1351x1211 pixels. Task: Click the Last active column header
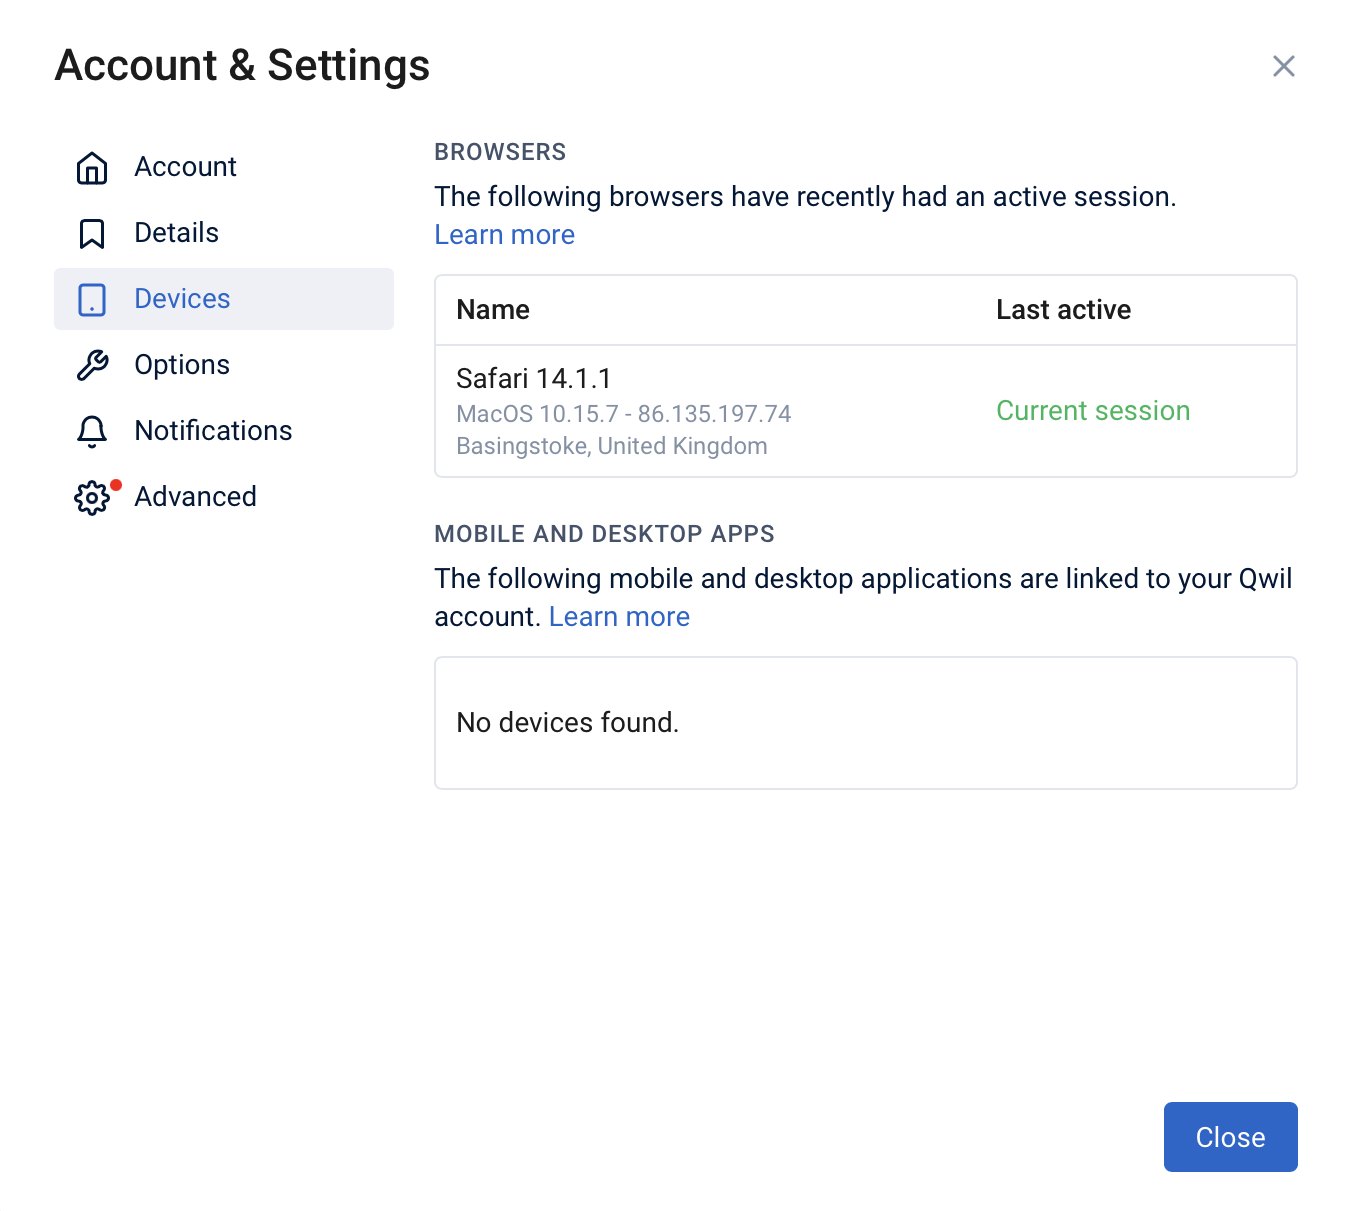click(x=1063, y=310)
